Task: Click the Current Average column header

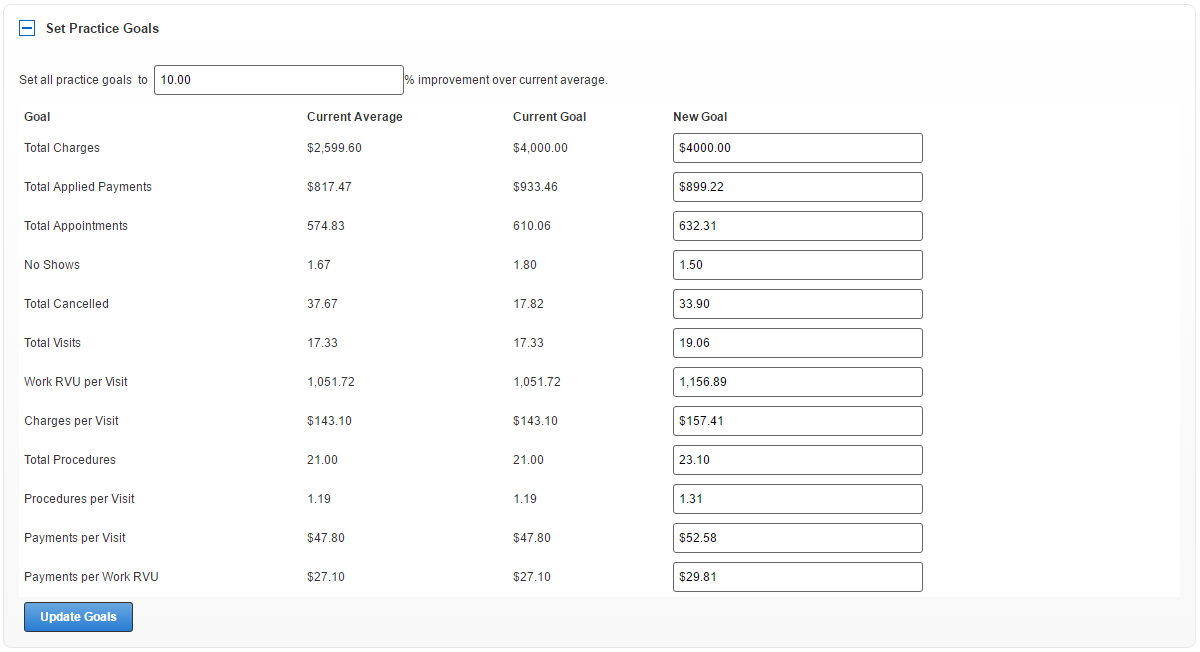Action: [x=354, y=117]
